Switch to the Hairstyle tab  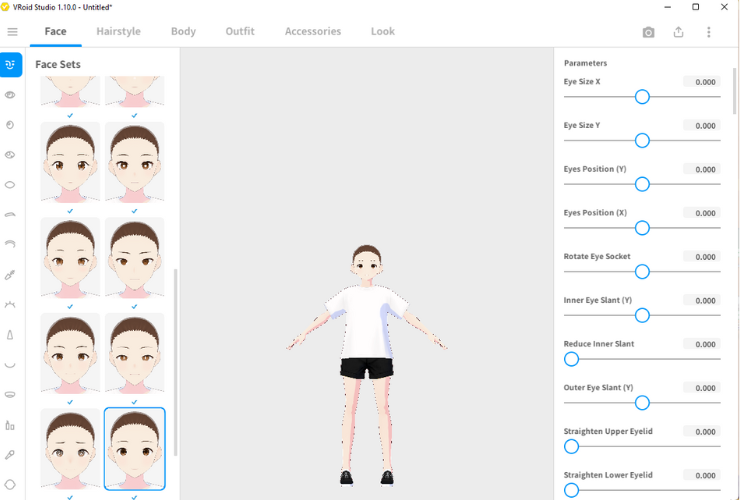tap(118, 31)
